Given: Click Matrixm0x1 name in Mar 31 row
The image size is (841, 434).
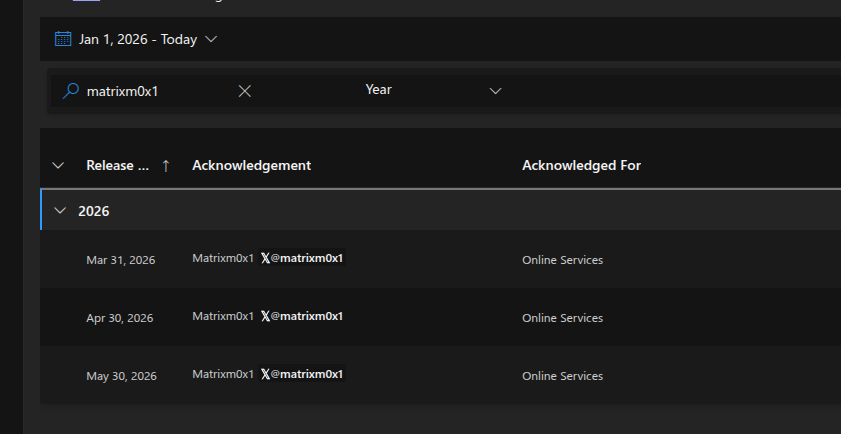Looking at the screenshot, I should (223, 258).
